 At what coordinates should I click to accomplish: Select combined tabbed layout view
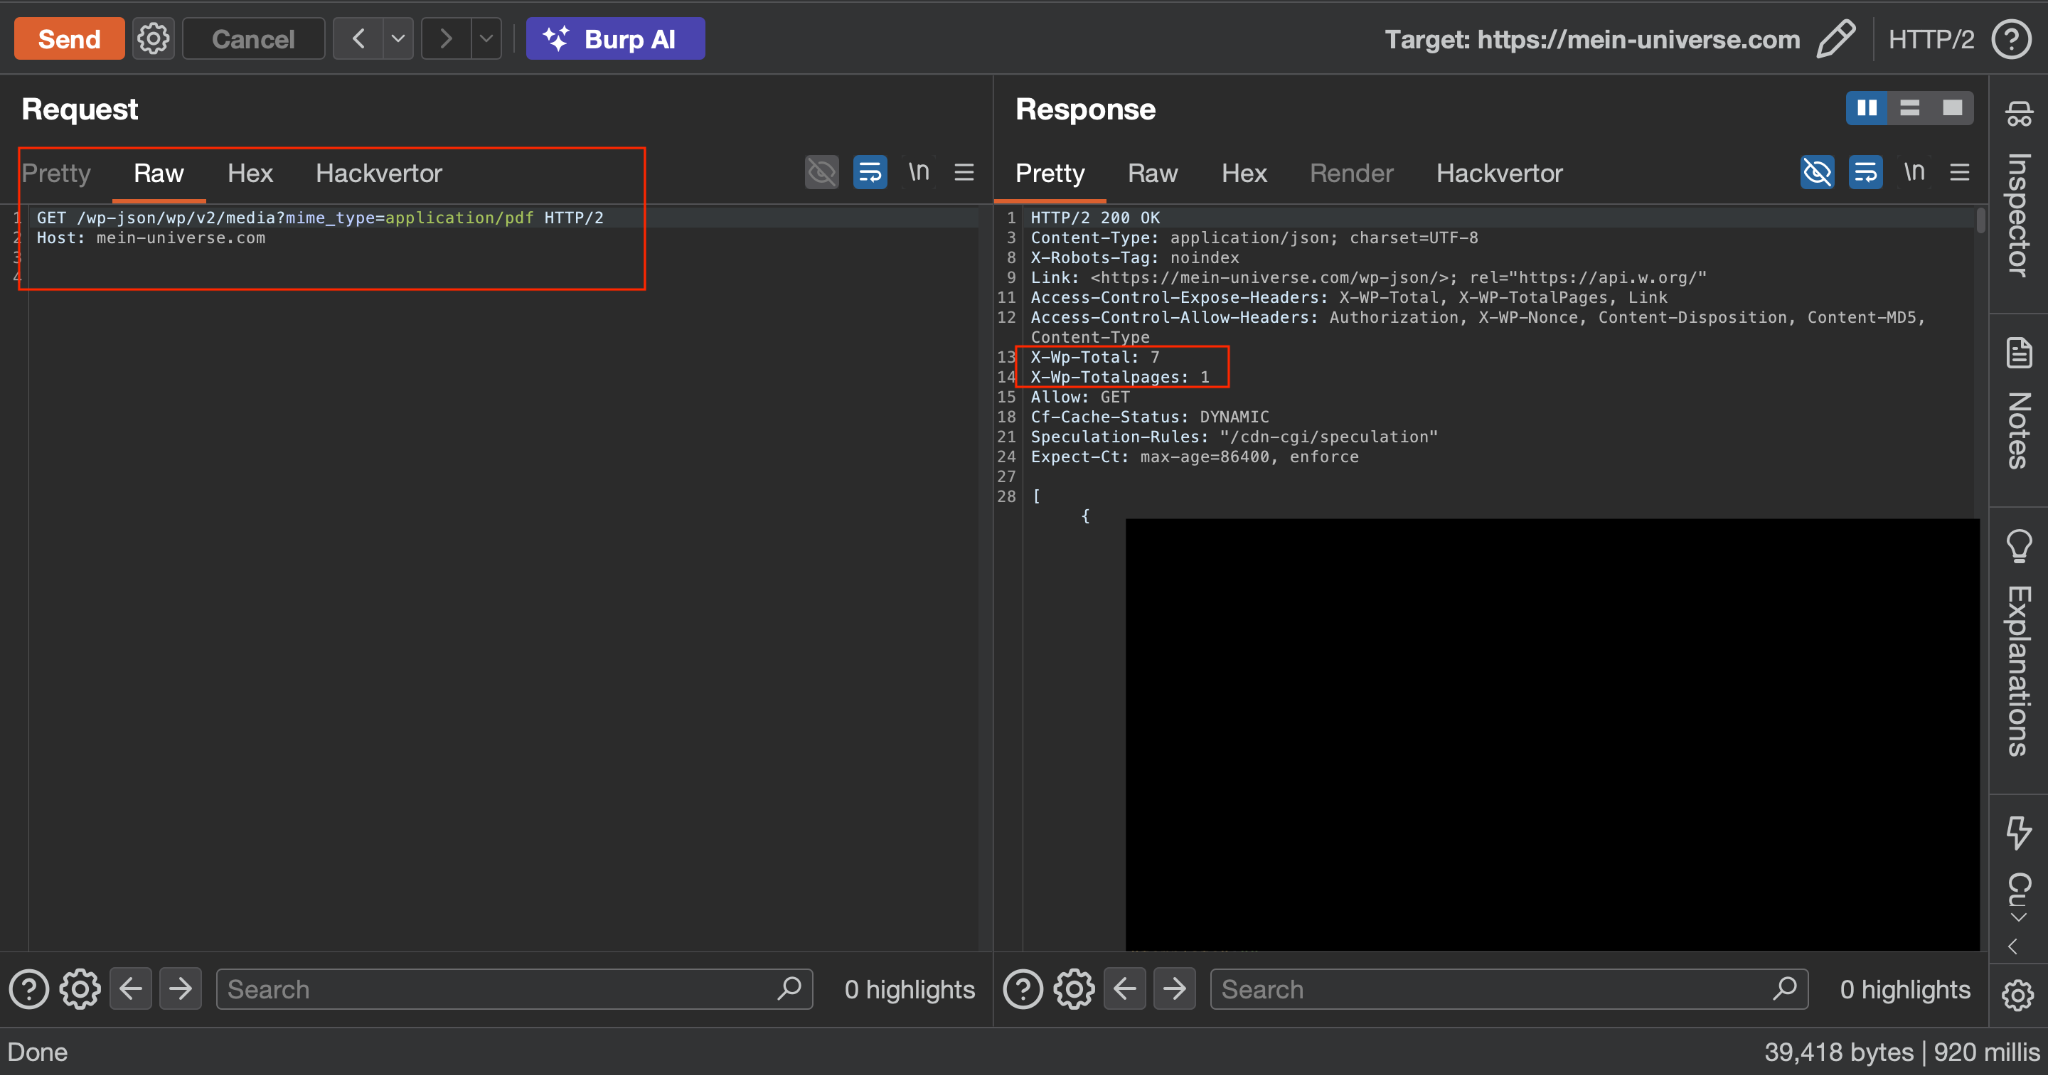tap(1953, 108)
